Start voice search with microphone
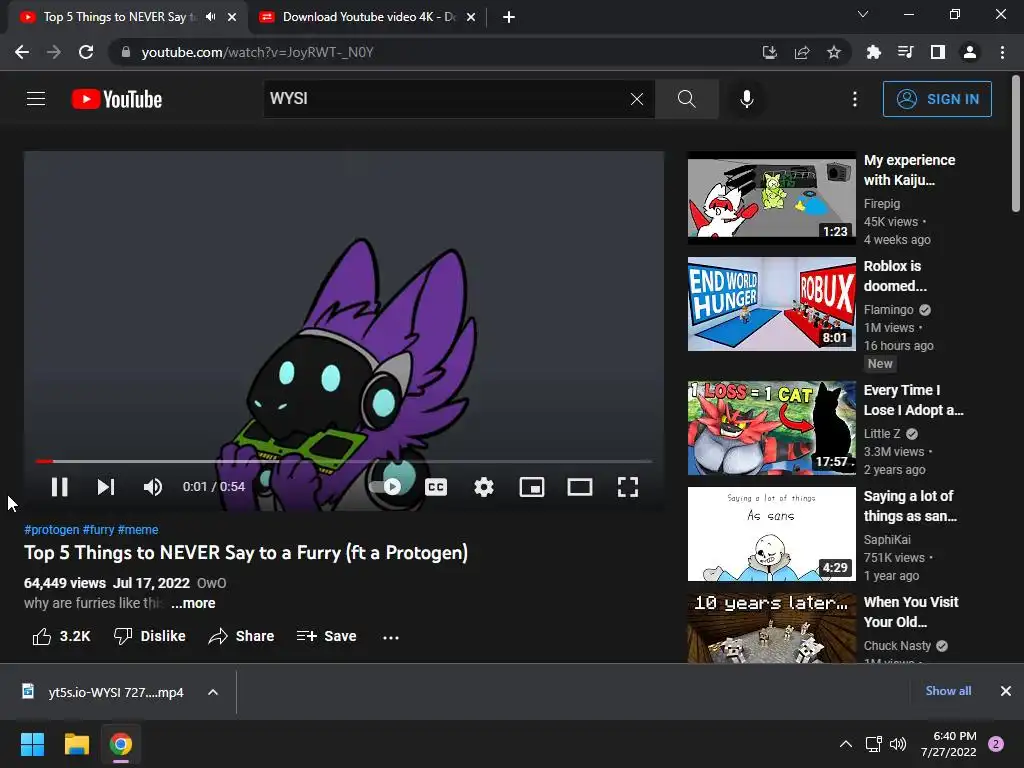This screenshot has height=768, width=1024. (746, 99)
